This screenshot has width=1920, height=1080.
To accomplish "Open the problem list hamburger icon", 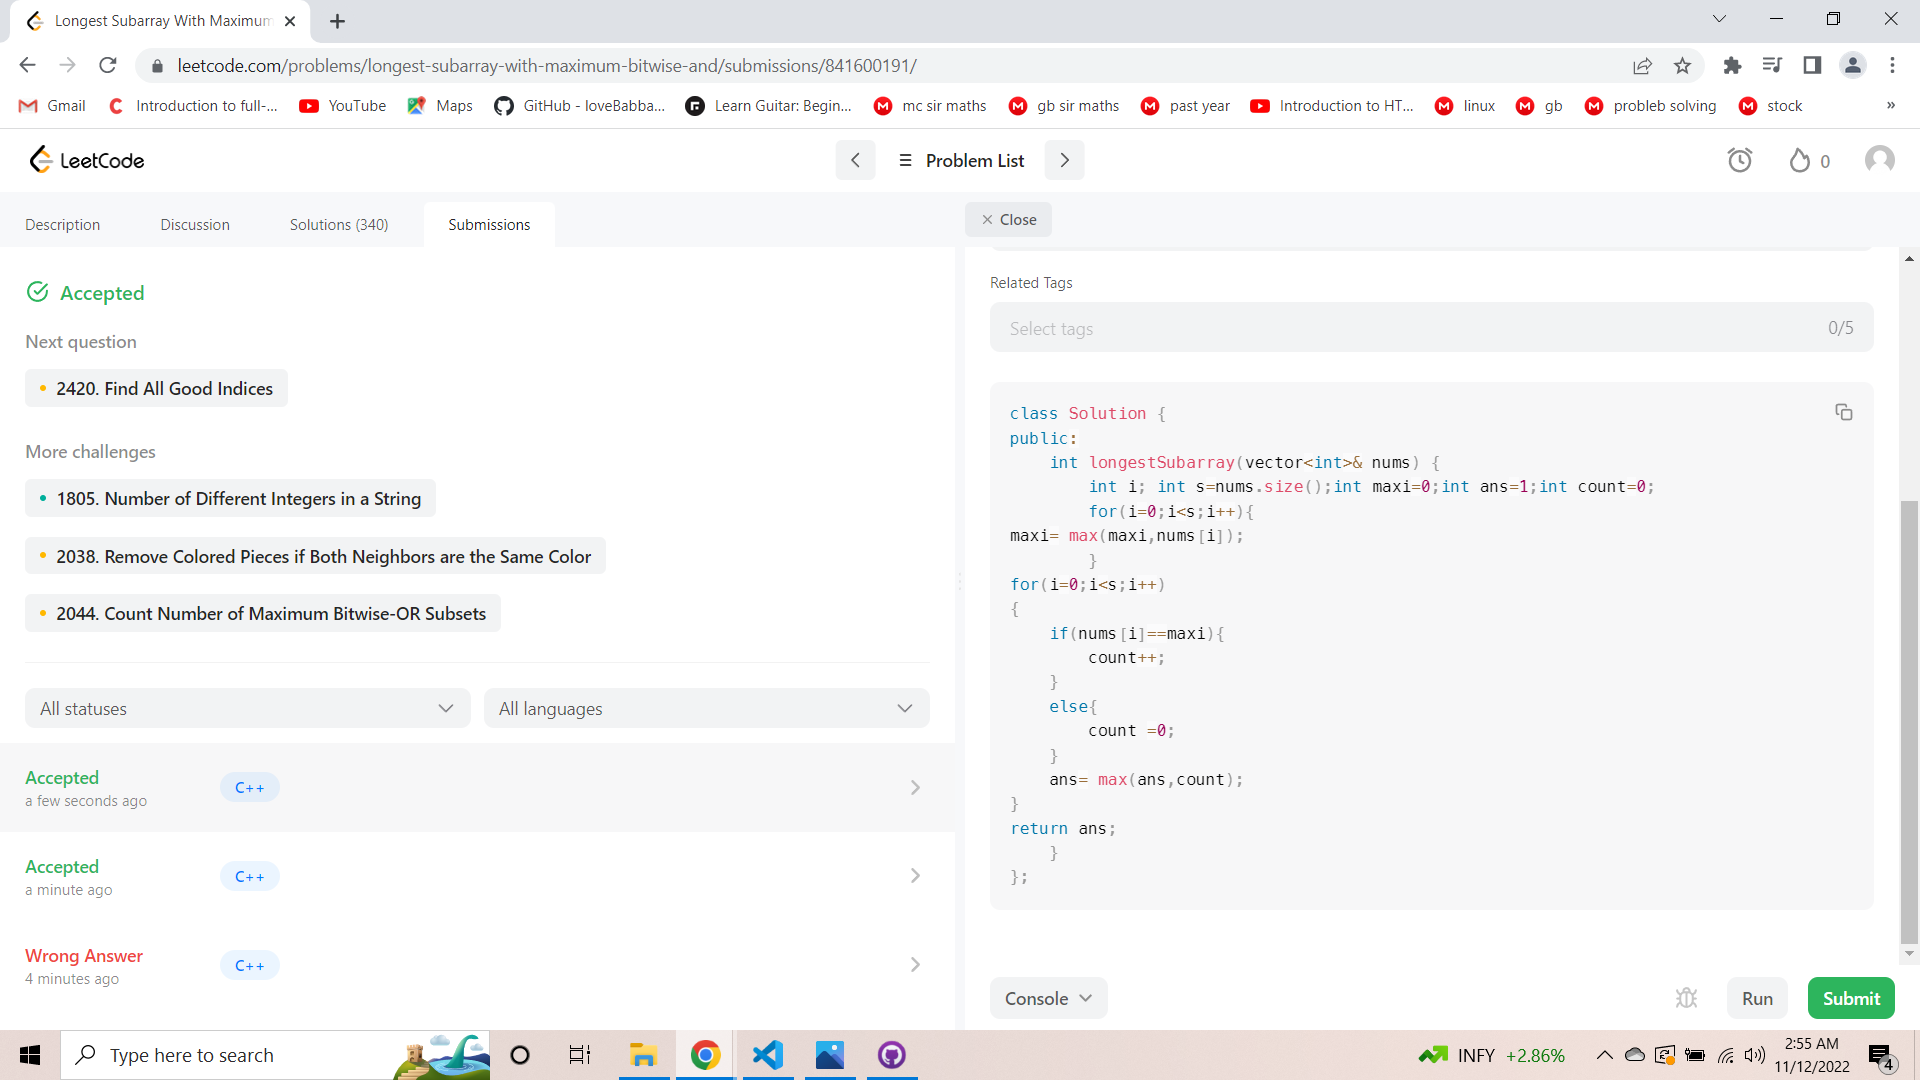I will (x=906, y=160).
